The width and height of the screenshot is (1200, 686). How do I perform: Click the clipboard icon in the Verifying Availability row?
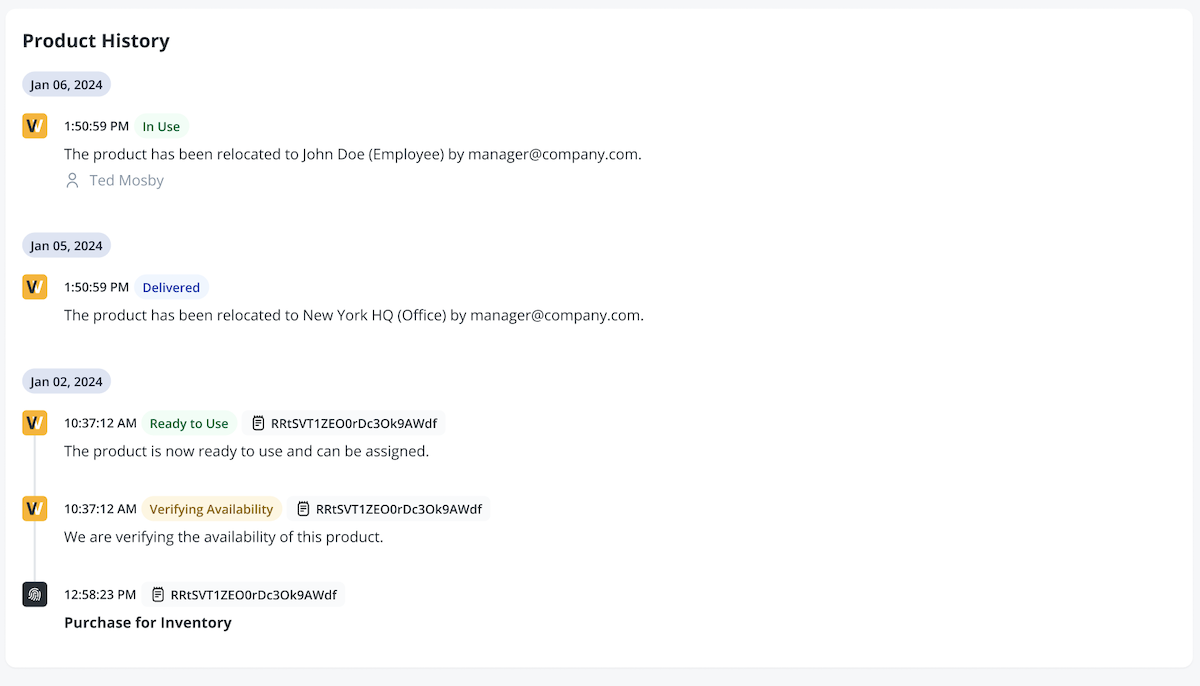[x=303, y=509]
